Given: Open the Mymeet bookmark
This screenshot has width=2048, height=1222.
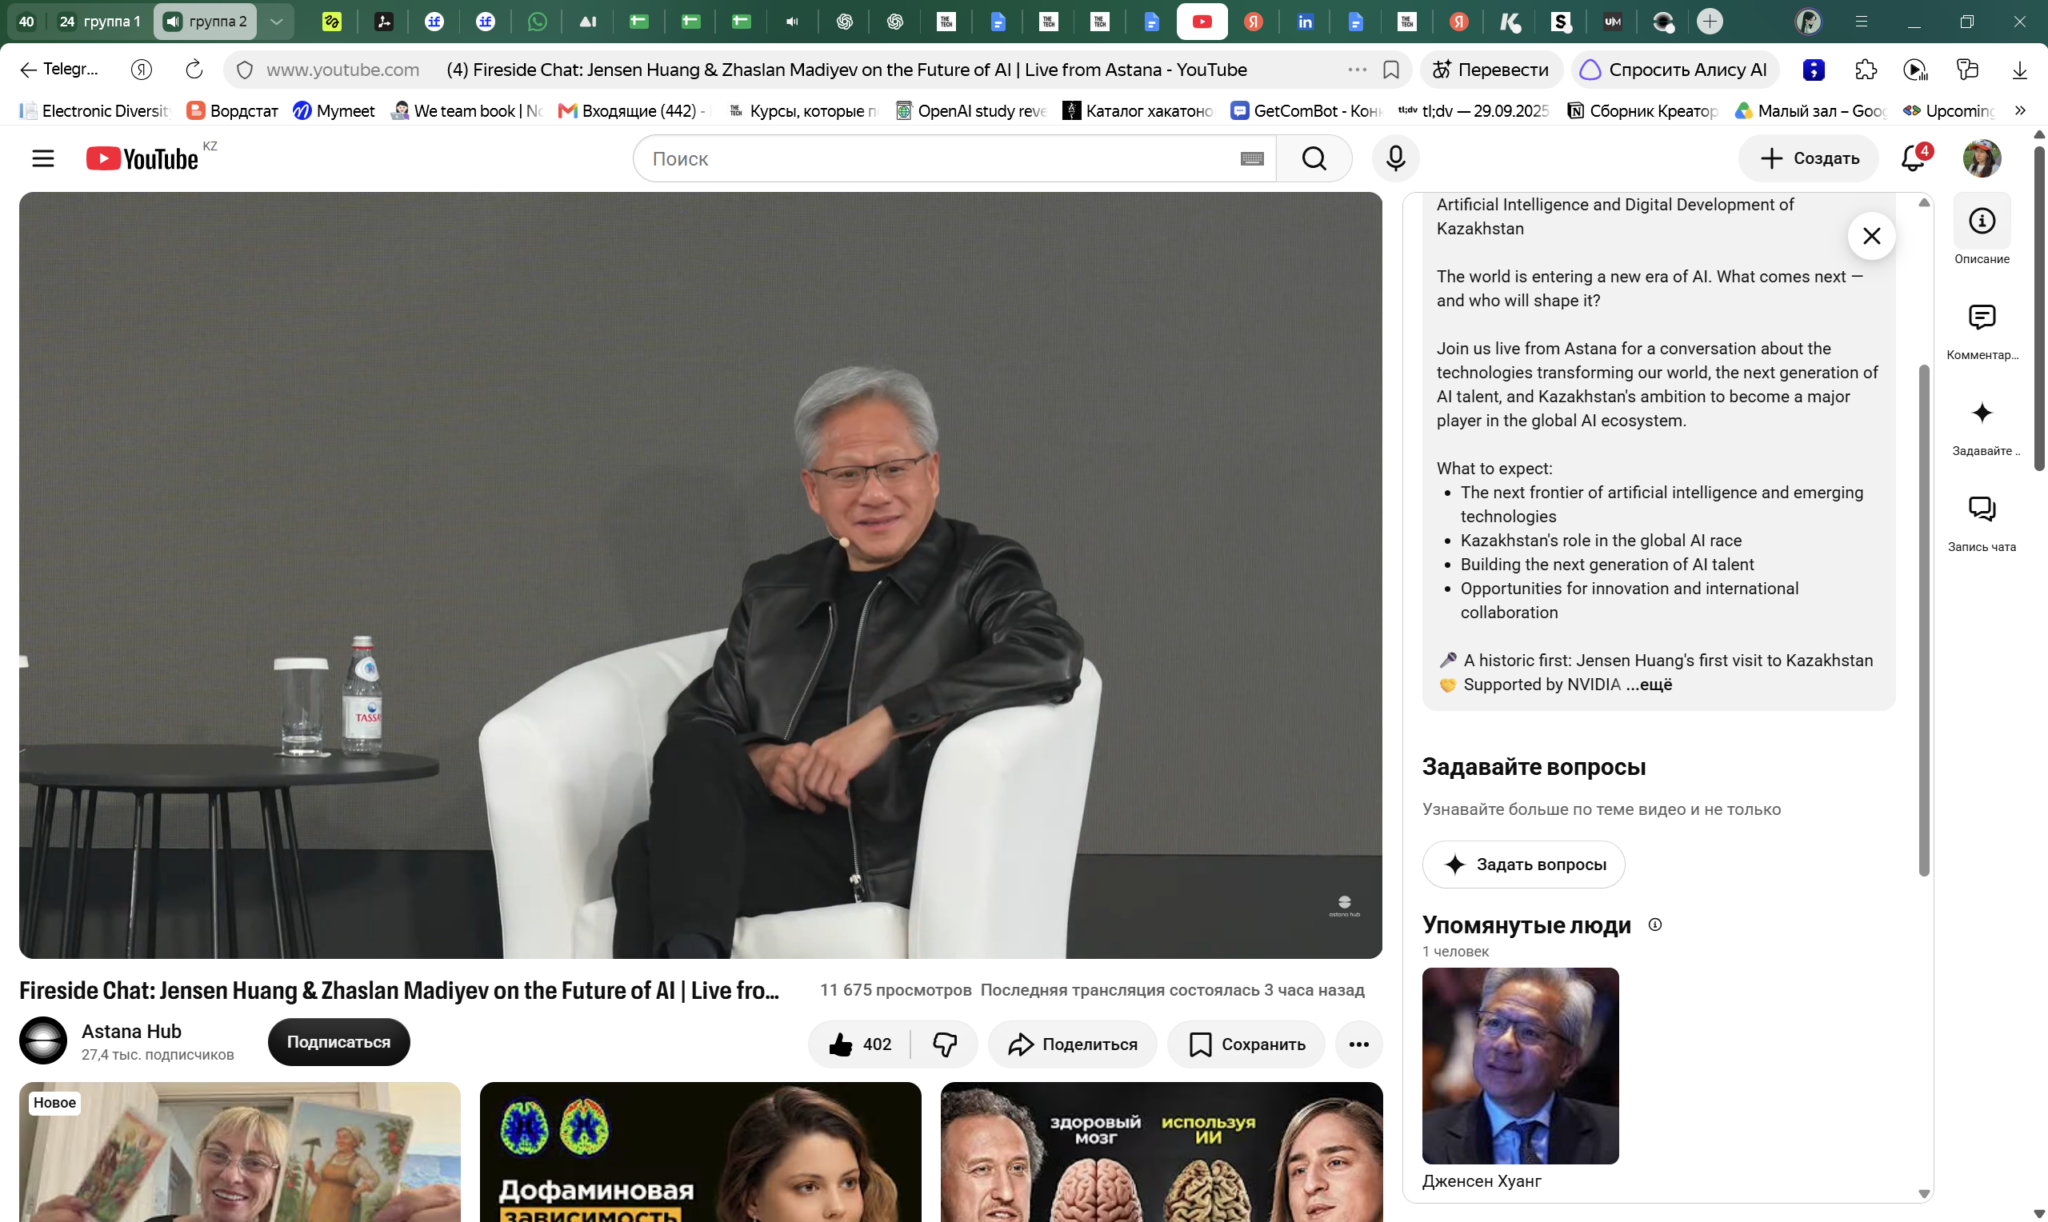Looking at the screenshot, I should click(334, 111).
